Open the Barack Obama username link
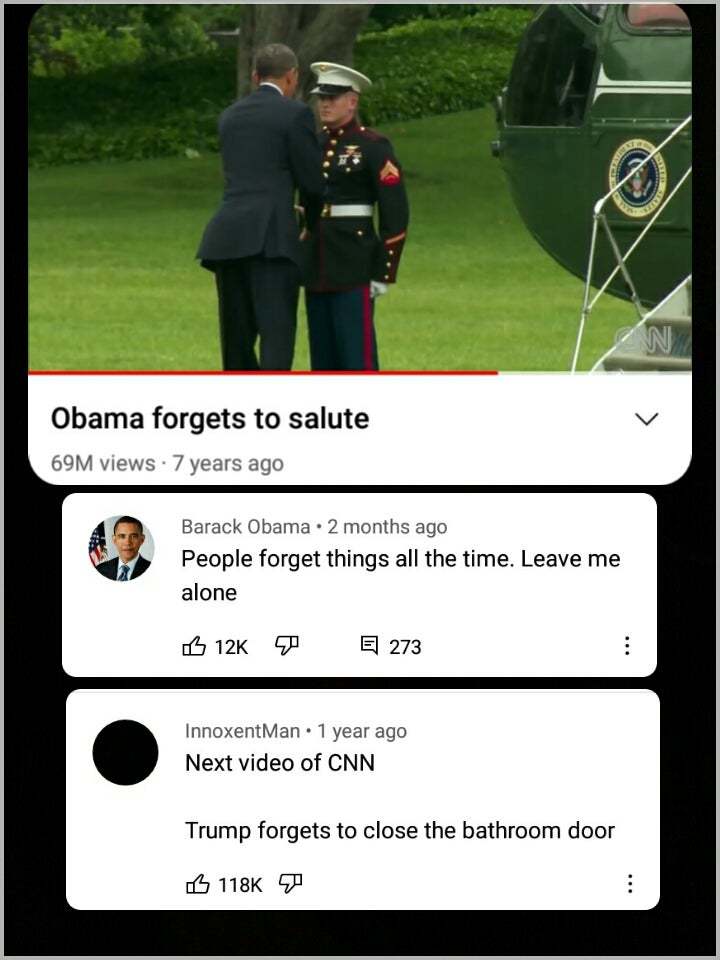Viewport: 720px width, 960px height. click(x=246, y=527)
